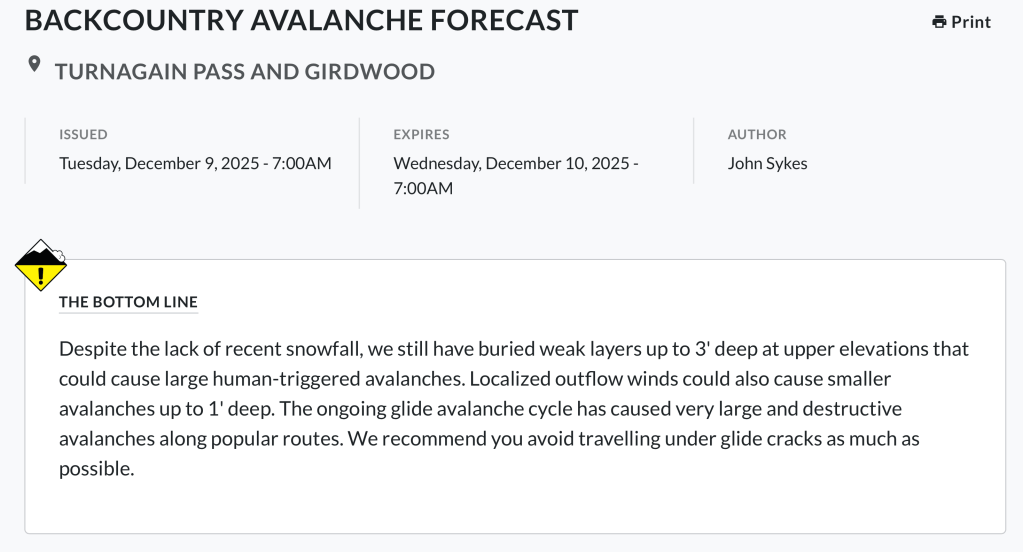1023x552 pixels.
Task: Click author name John Sykes
Action: coord(767,163)
